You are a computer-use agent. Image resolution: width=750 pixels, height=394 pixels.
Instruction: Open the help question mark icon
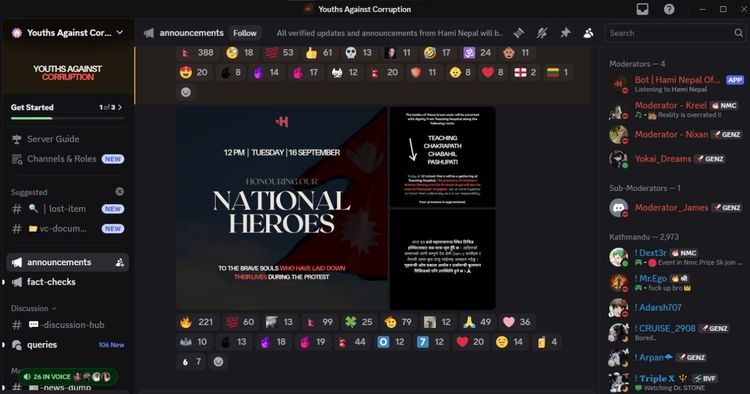click(669, 9)
